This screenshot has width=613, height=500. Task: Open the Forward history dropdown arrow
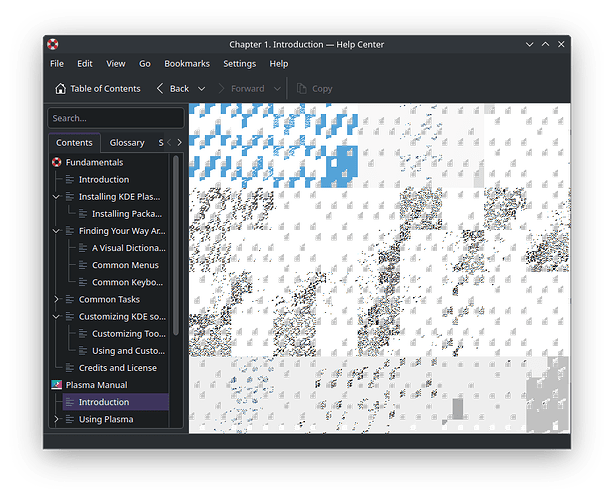tap(277, 89)
